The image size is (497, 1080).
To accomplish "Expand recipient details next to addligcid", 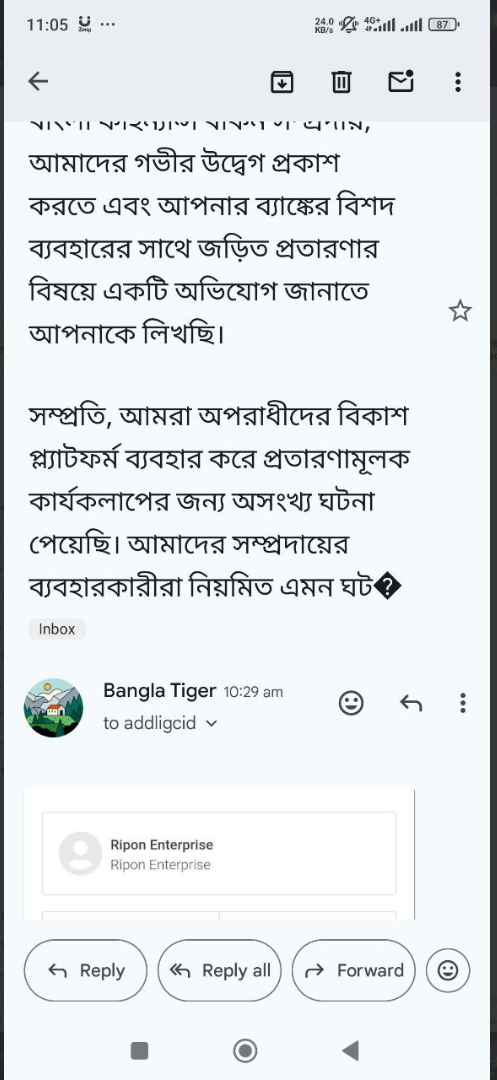I will tap(212, 724).
